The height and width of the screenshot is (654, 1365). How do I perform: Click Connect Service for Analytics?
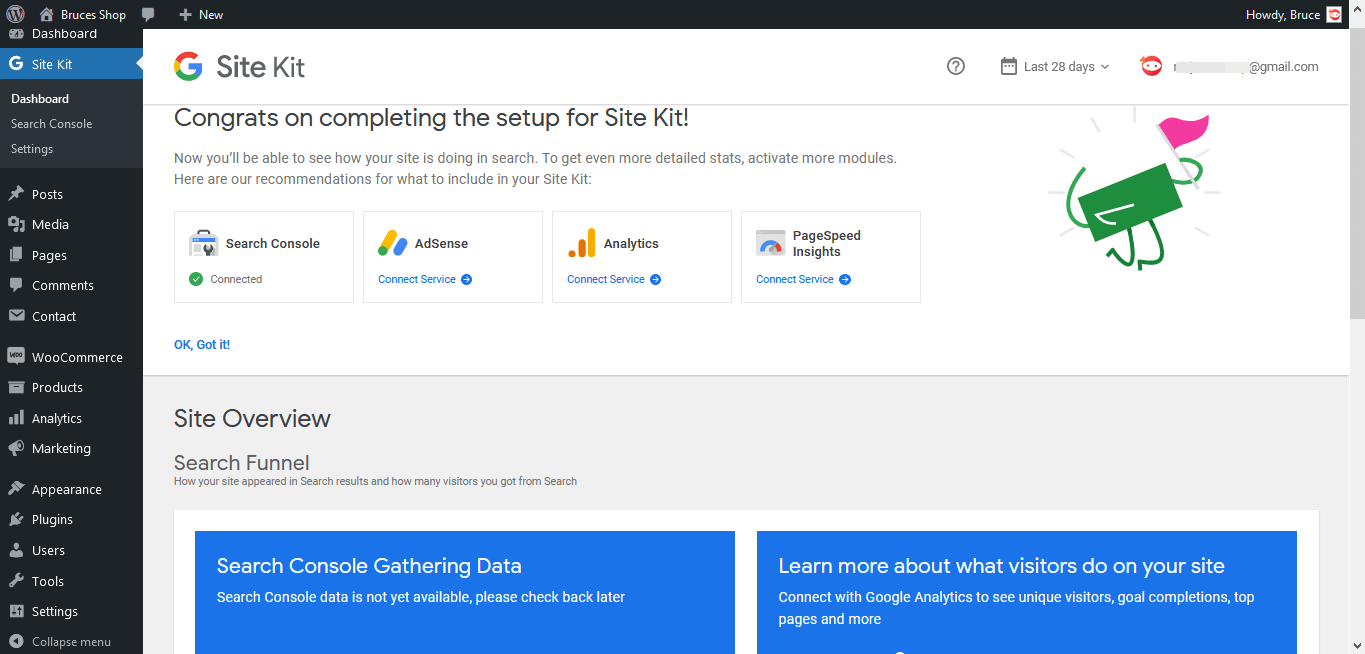tap(614, 279)
